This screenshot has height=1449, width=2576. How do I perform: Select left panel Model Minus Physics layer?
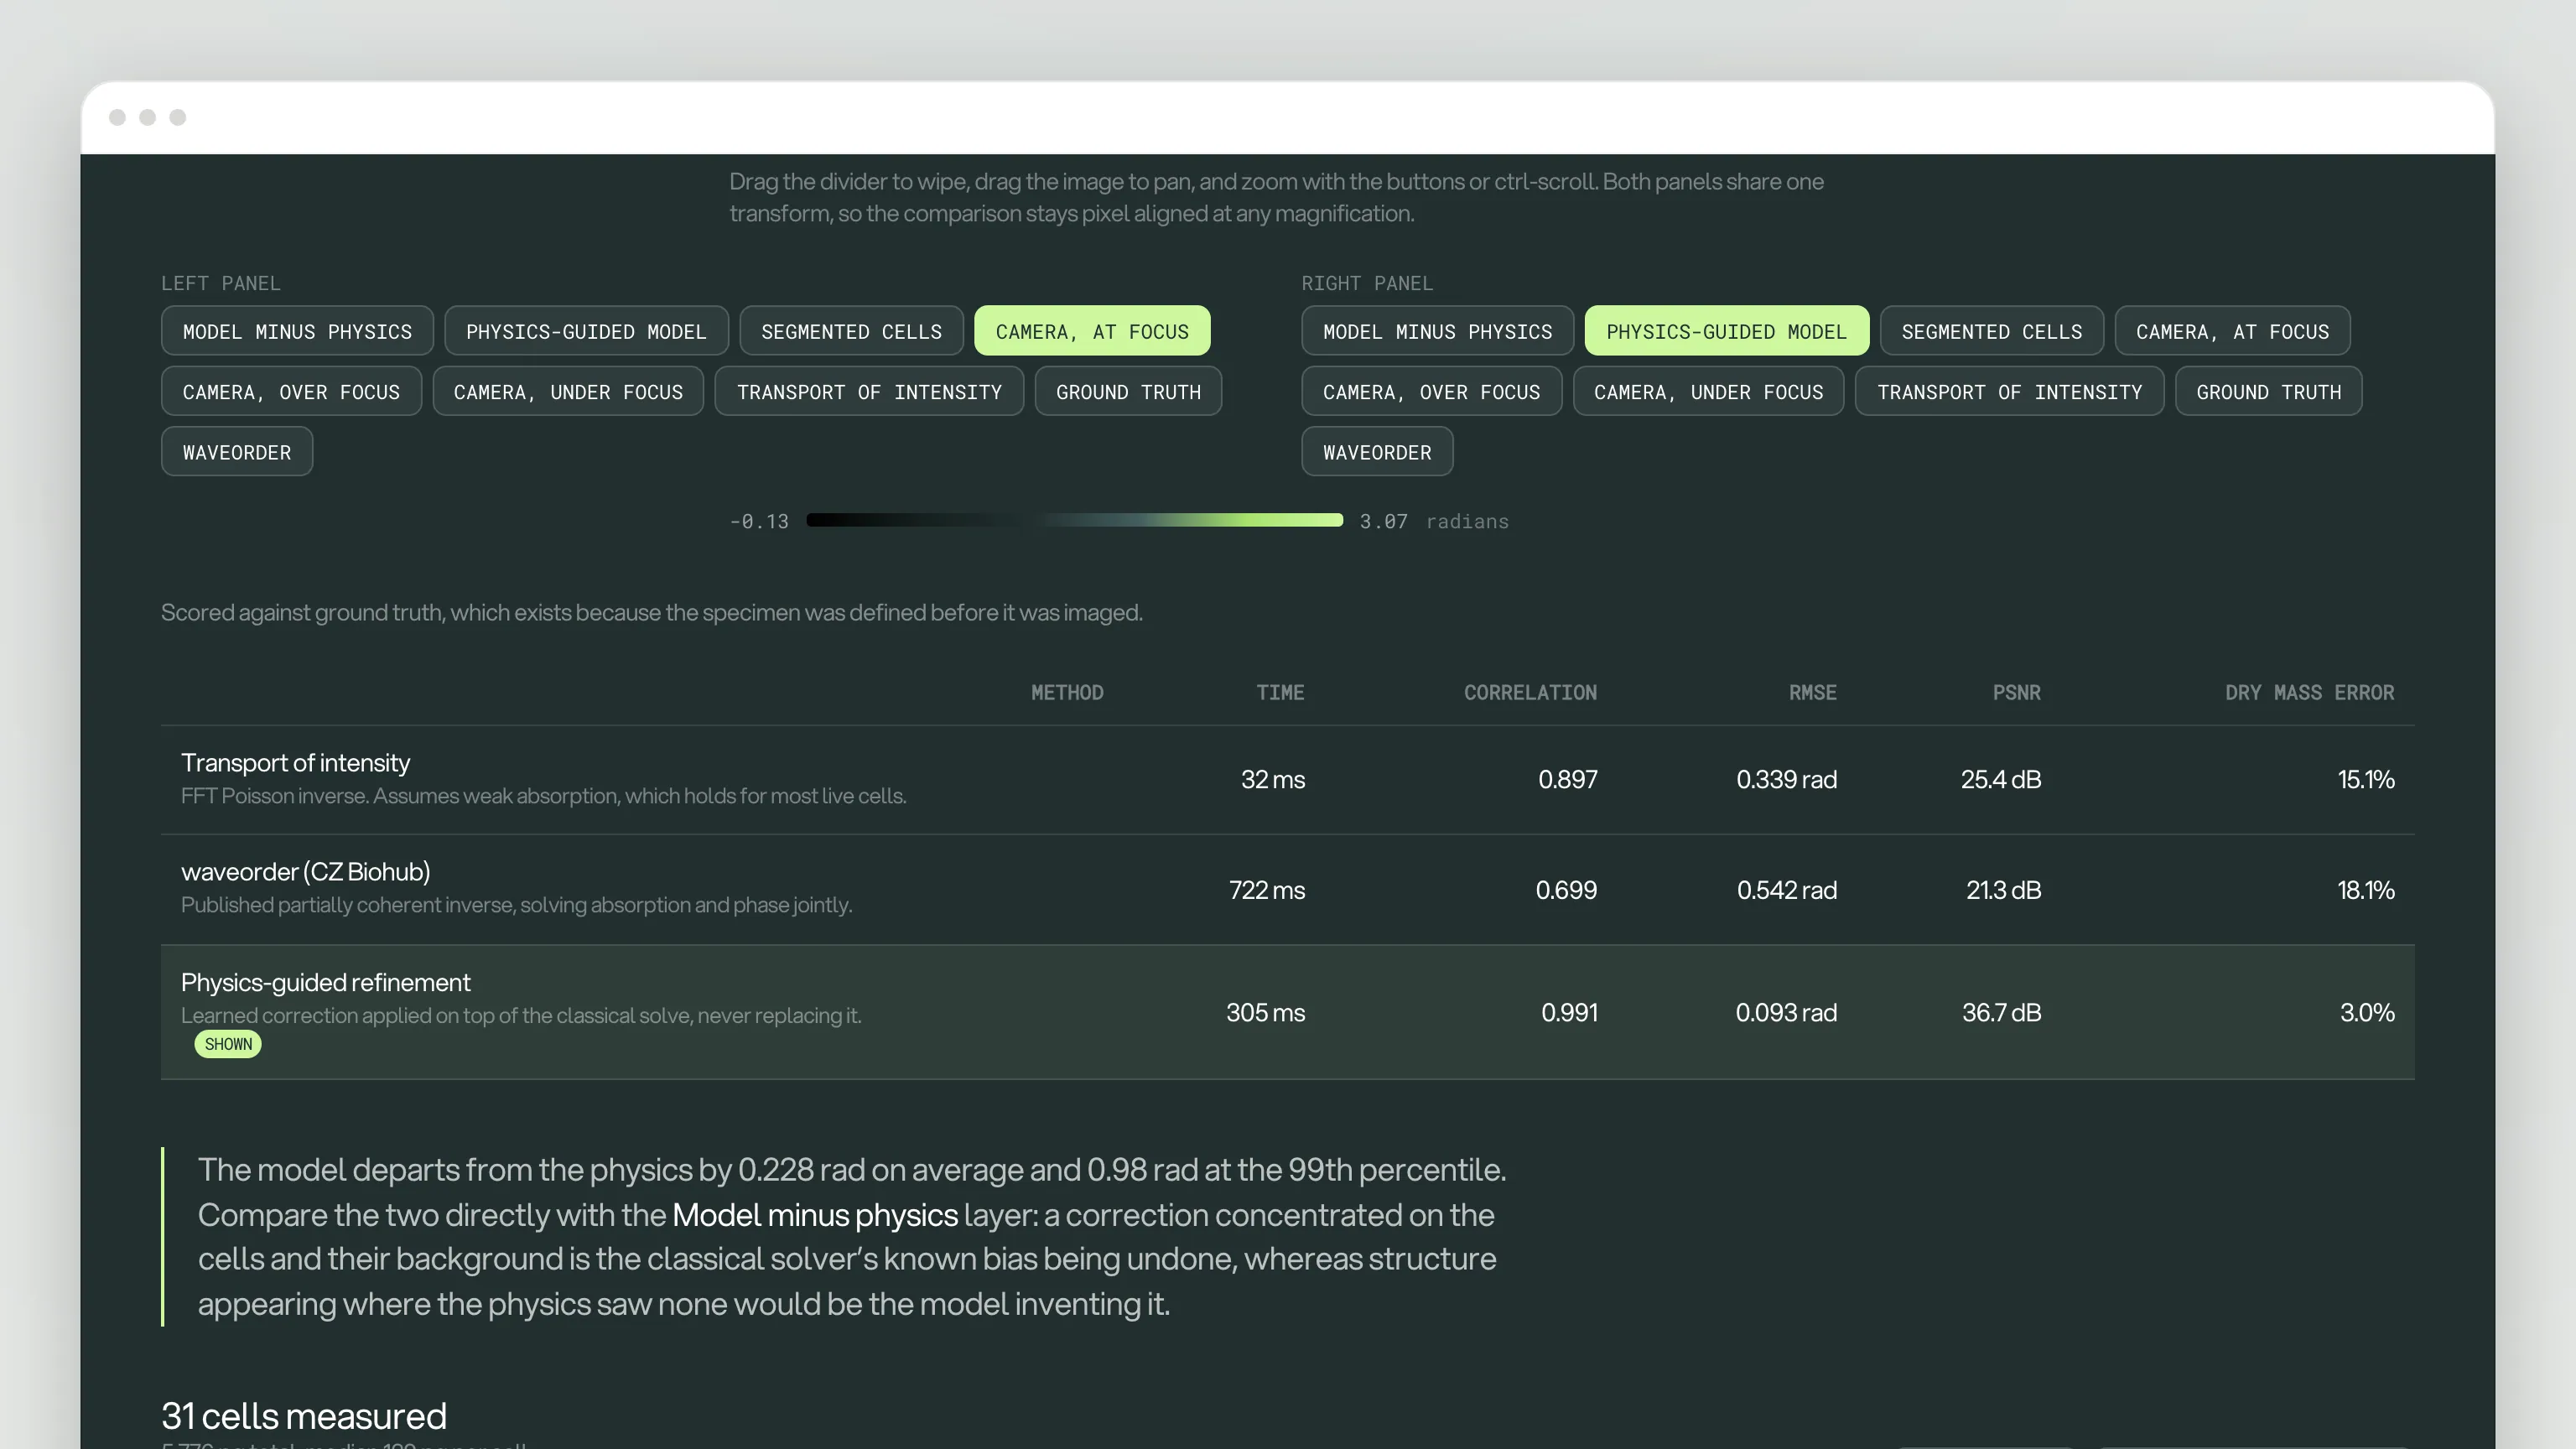297,331
